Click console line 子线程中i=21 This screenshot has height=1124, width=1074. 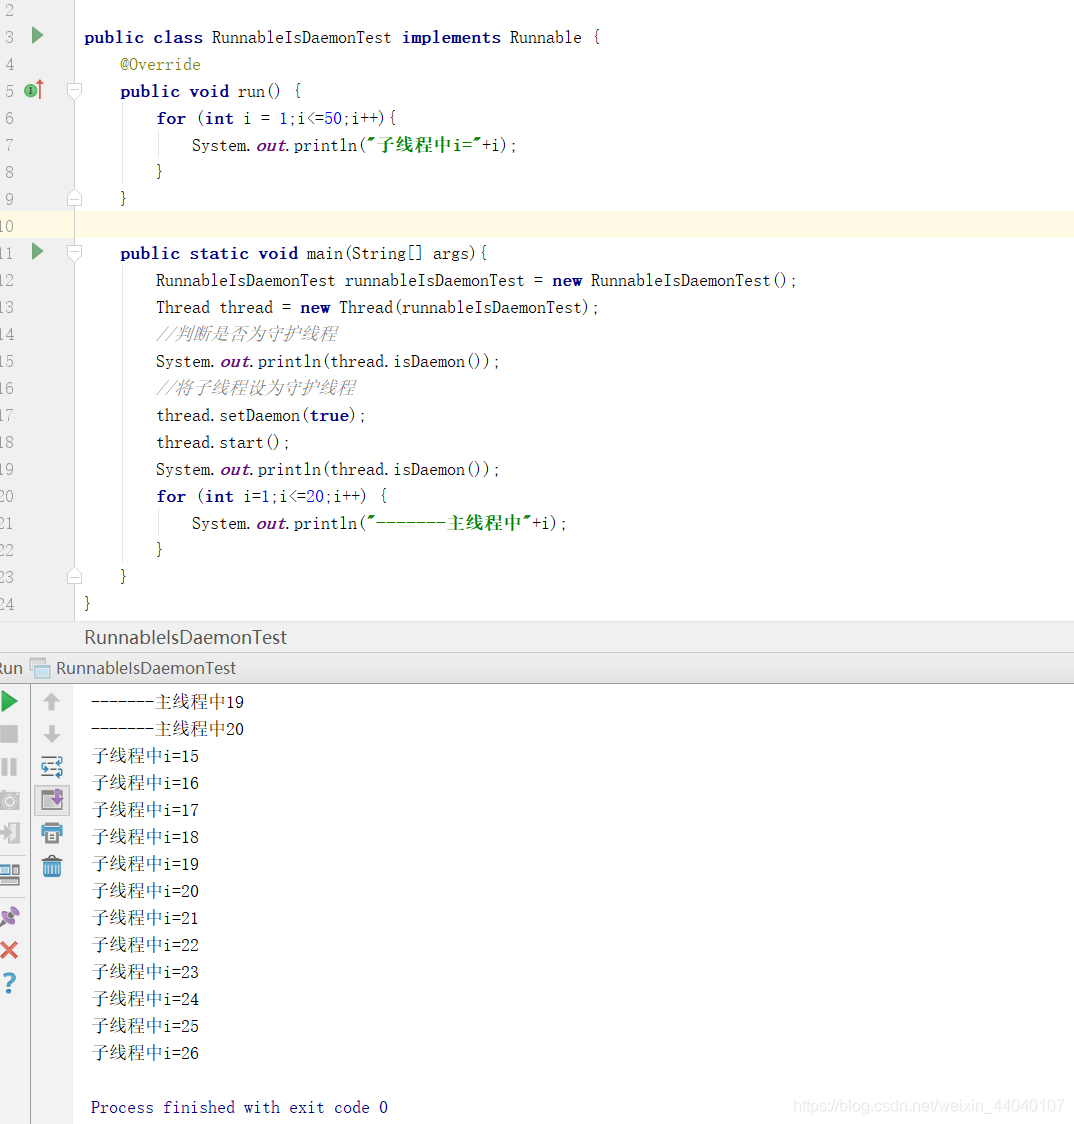tap(146, 918)
